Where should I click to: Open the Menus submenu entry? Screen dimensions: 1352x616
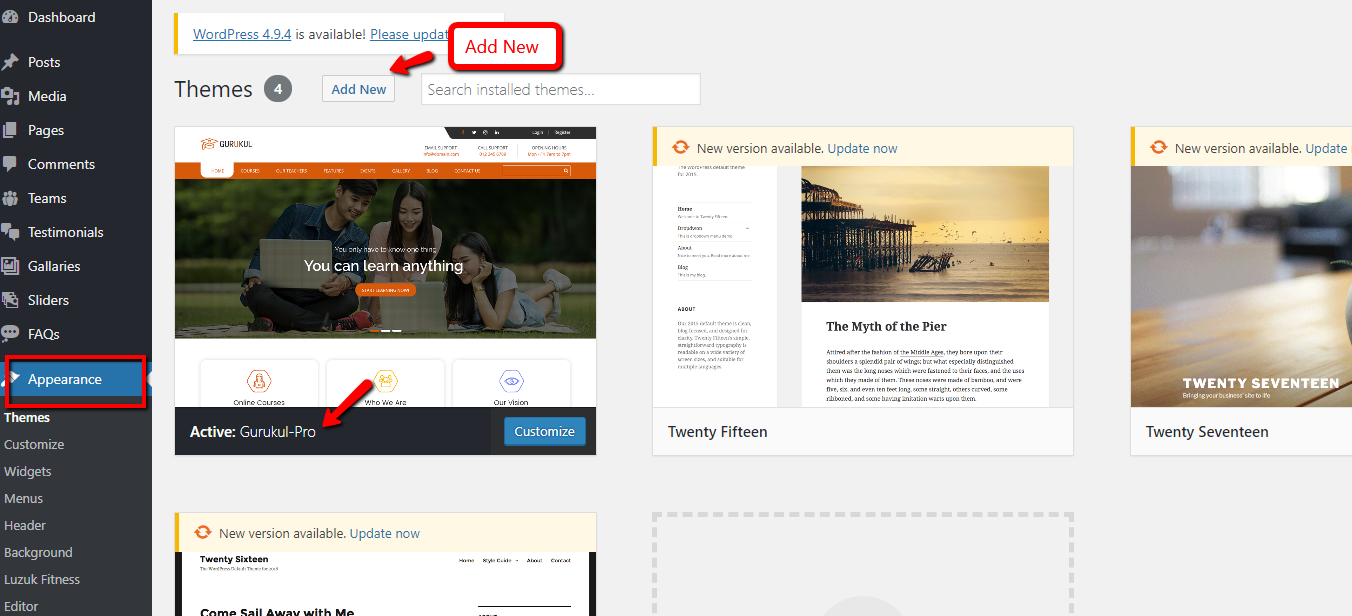click(24, 498)
